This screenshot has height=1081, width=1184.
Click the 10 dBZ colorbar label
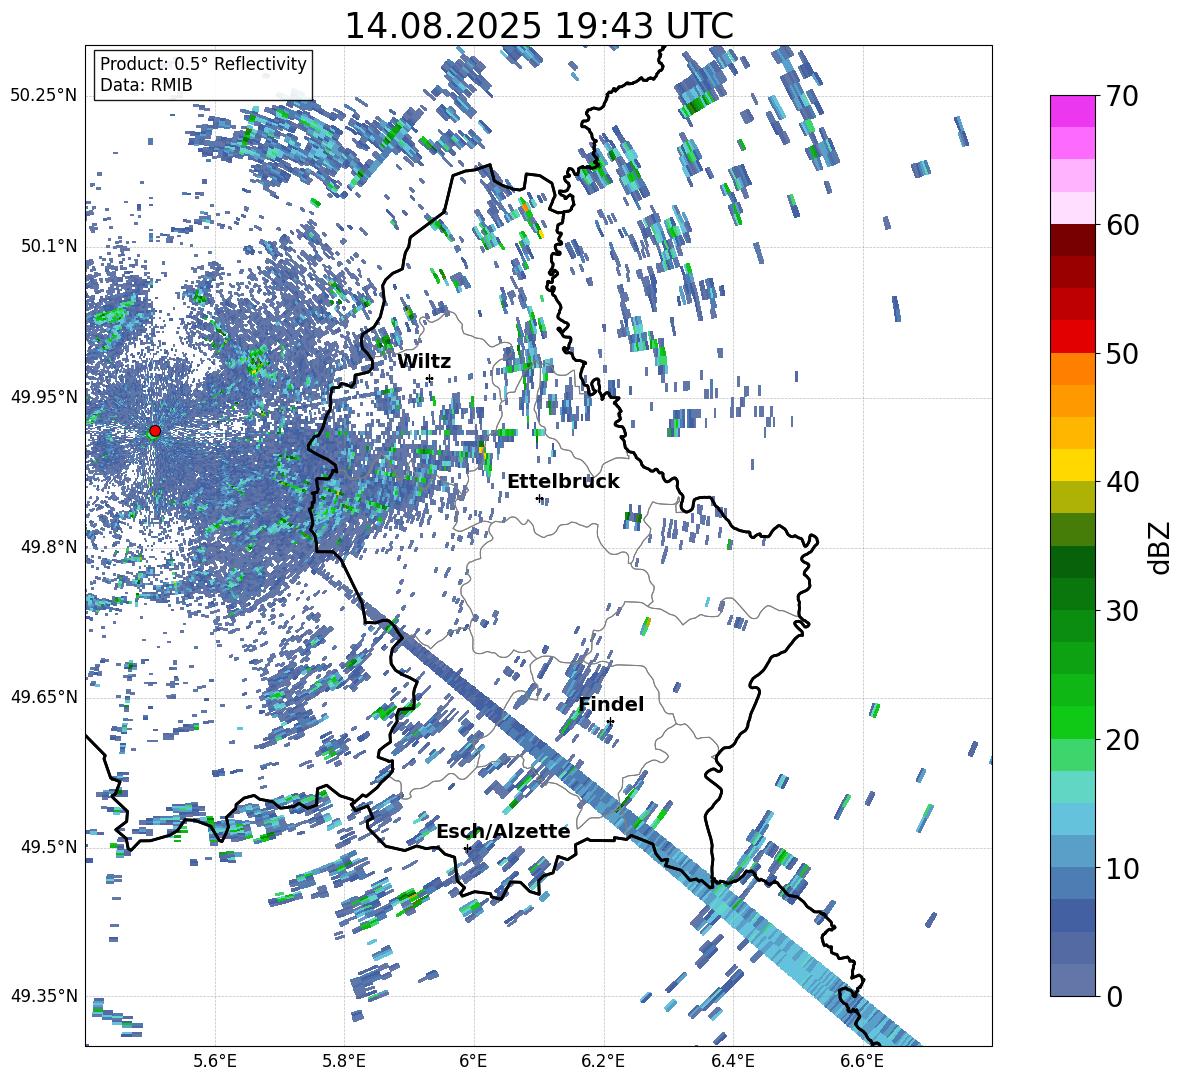(x=1121, y=868)
